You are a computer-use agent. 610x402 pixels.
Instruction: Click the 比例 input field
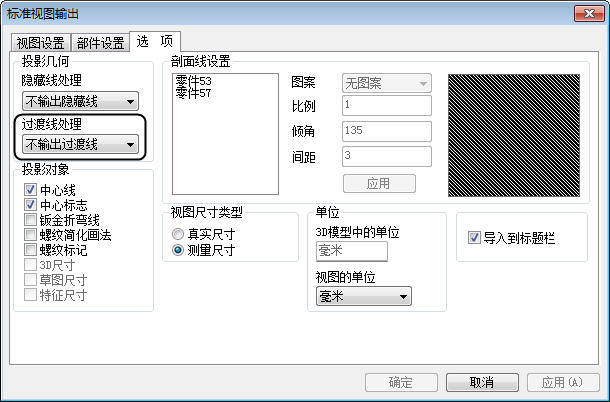click(x=387, y=105)
